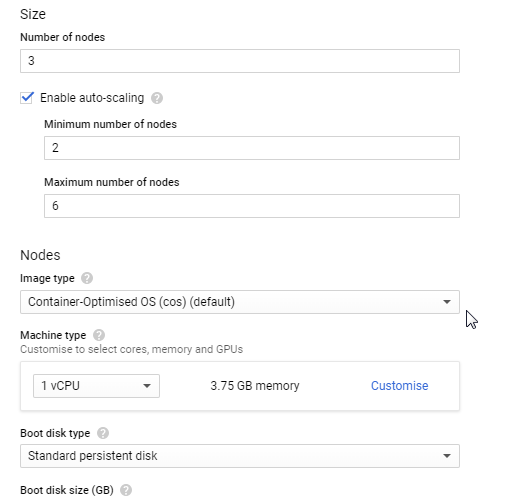Screen dimensions: 527x500
Task: Click the Boot disk type dropdown arrow
Action: [x=447, y=456]
